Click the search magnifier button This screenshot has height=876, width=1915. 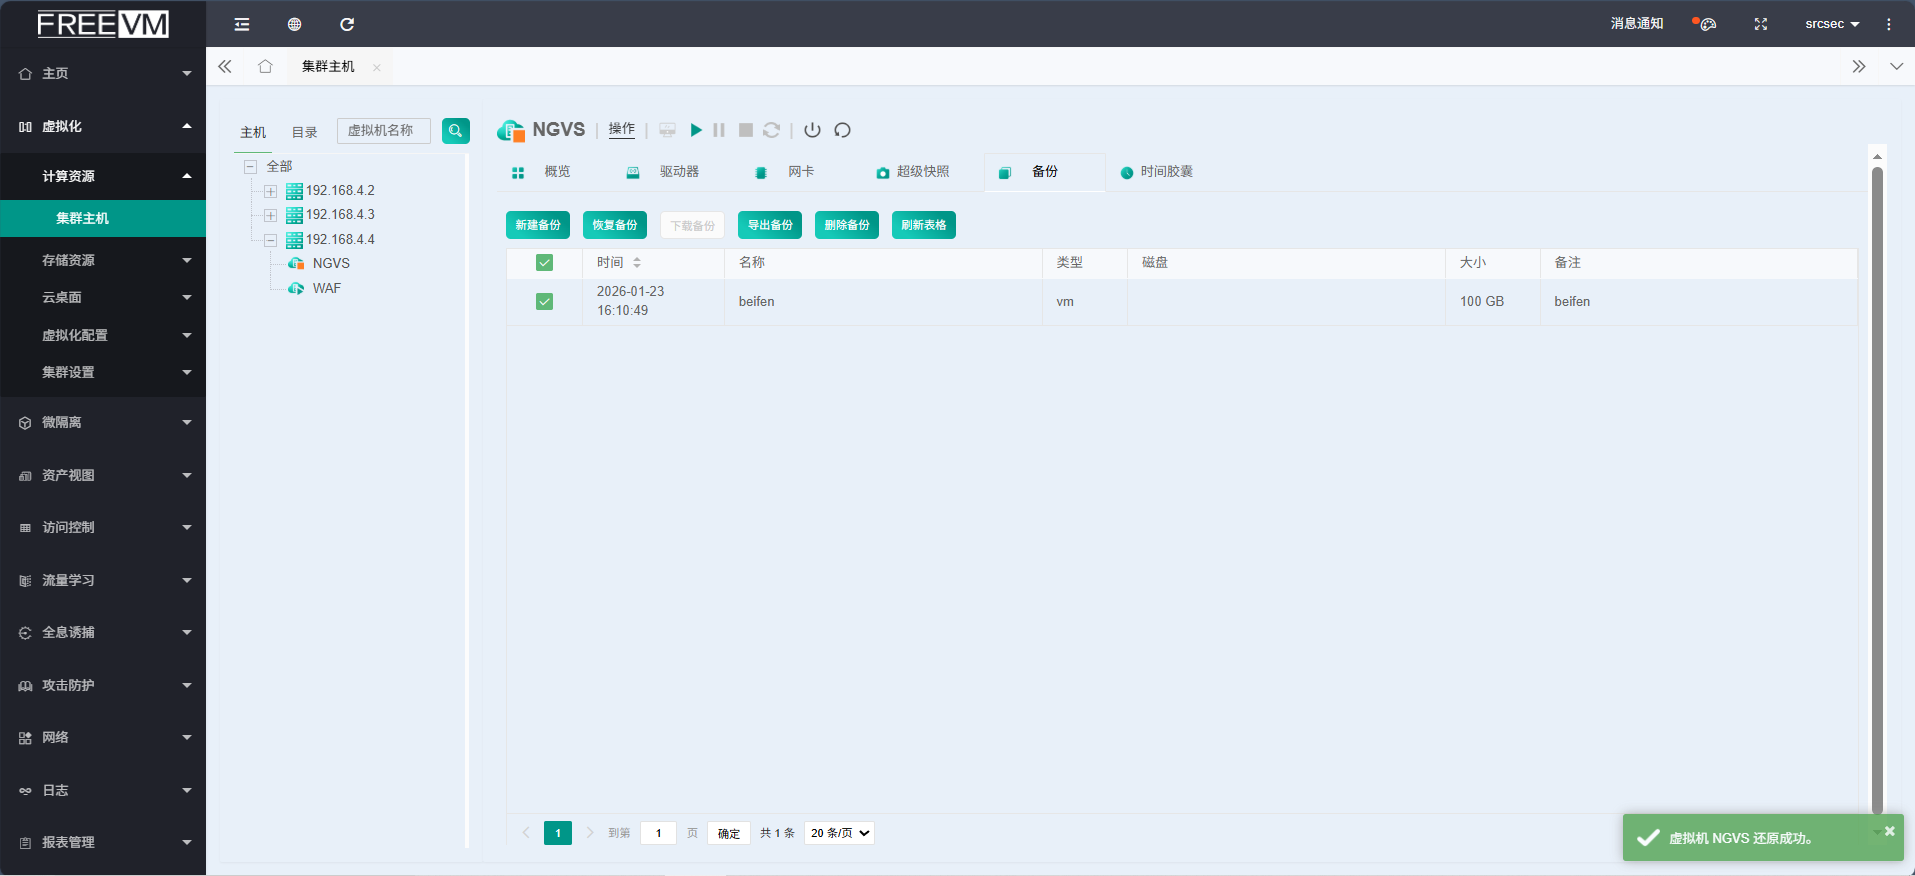point(456,131)
